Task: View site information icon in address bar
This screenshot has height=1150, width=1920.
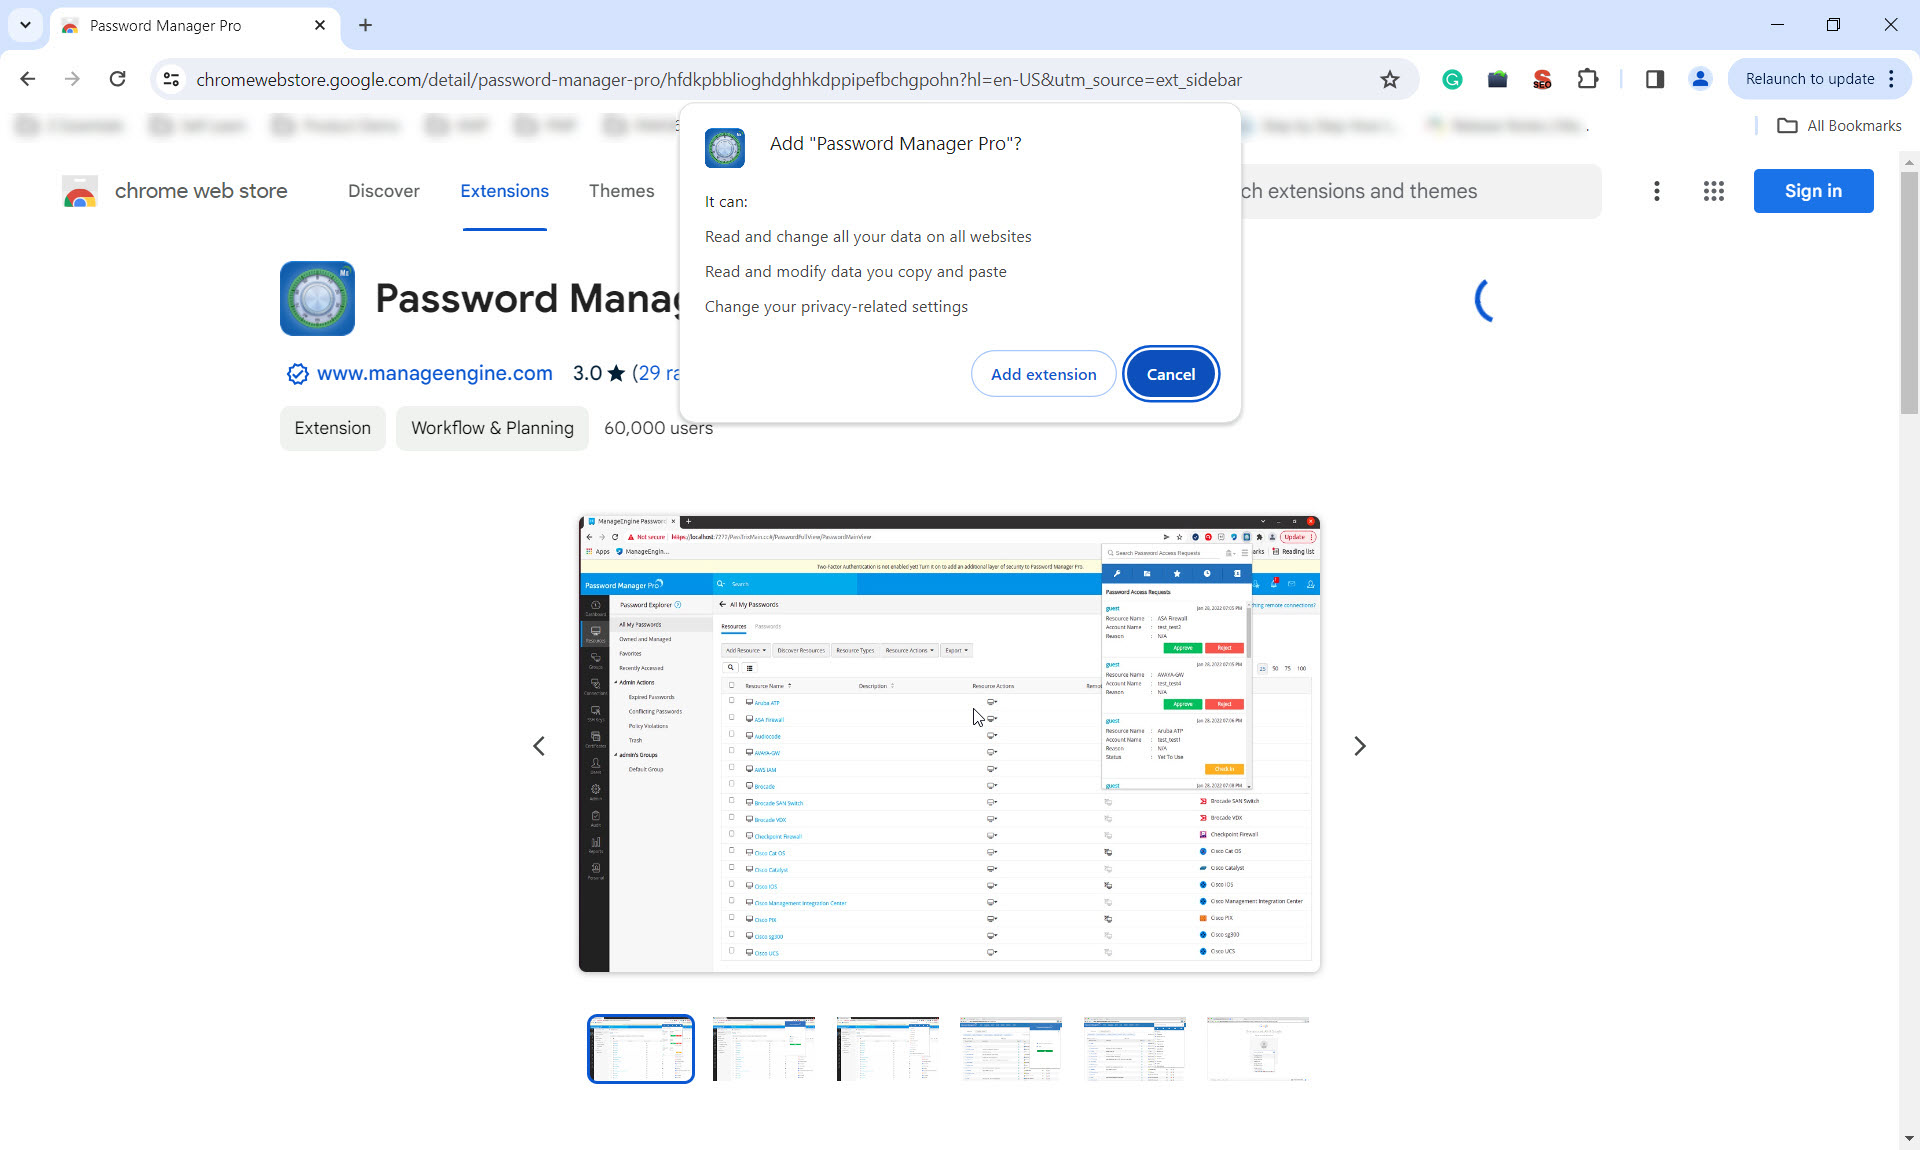Action: coord(172,79)
